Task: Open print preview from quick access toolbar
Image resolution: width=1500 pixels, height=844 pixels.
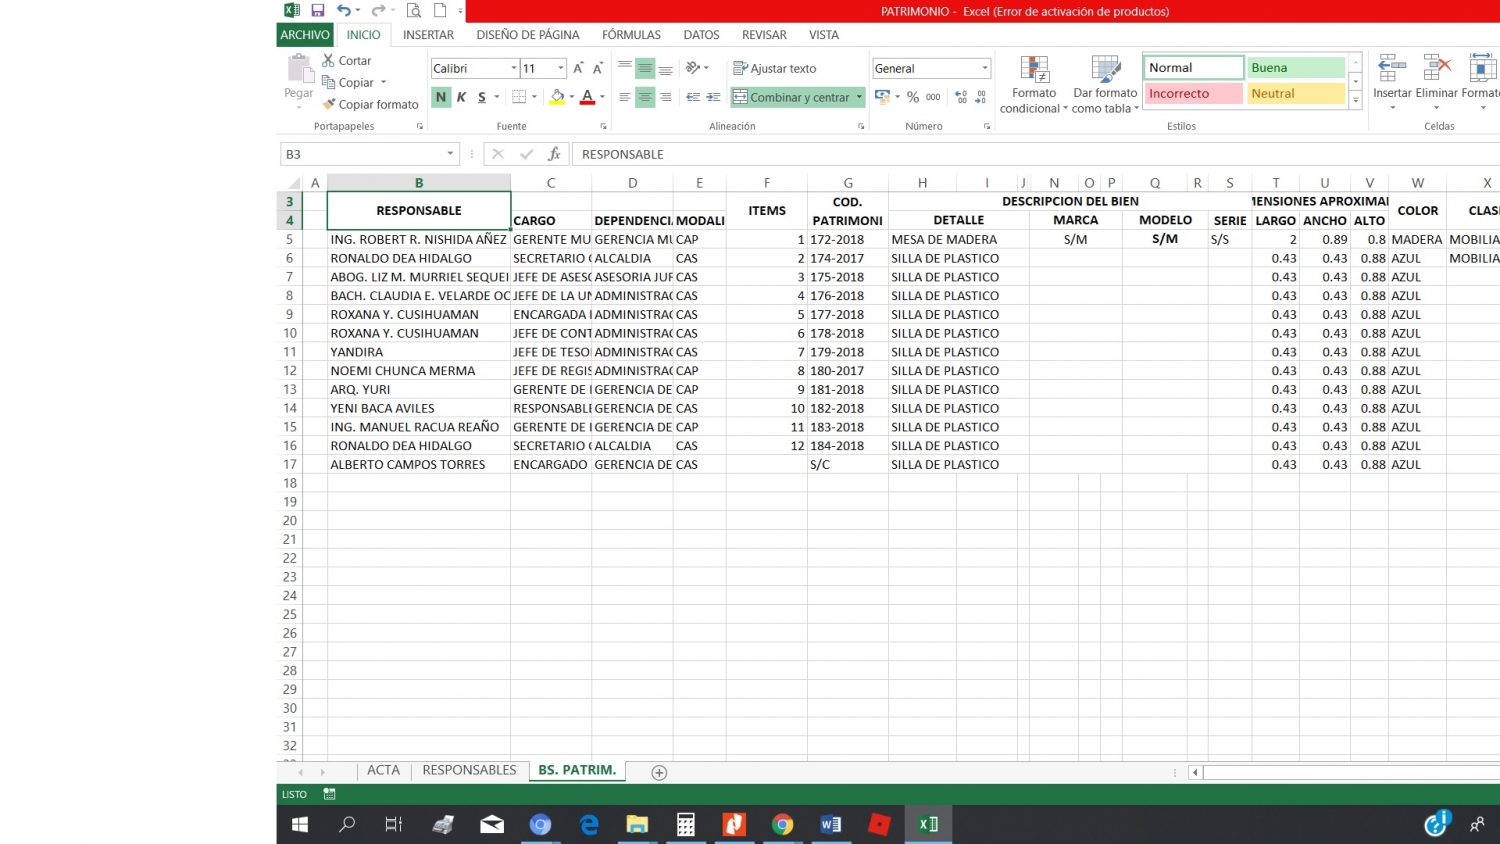Action: [414, 10]
